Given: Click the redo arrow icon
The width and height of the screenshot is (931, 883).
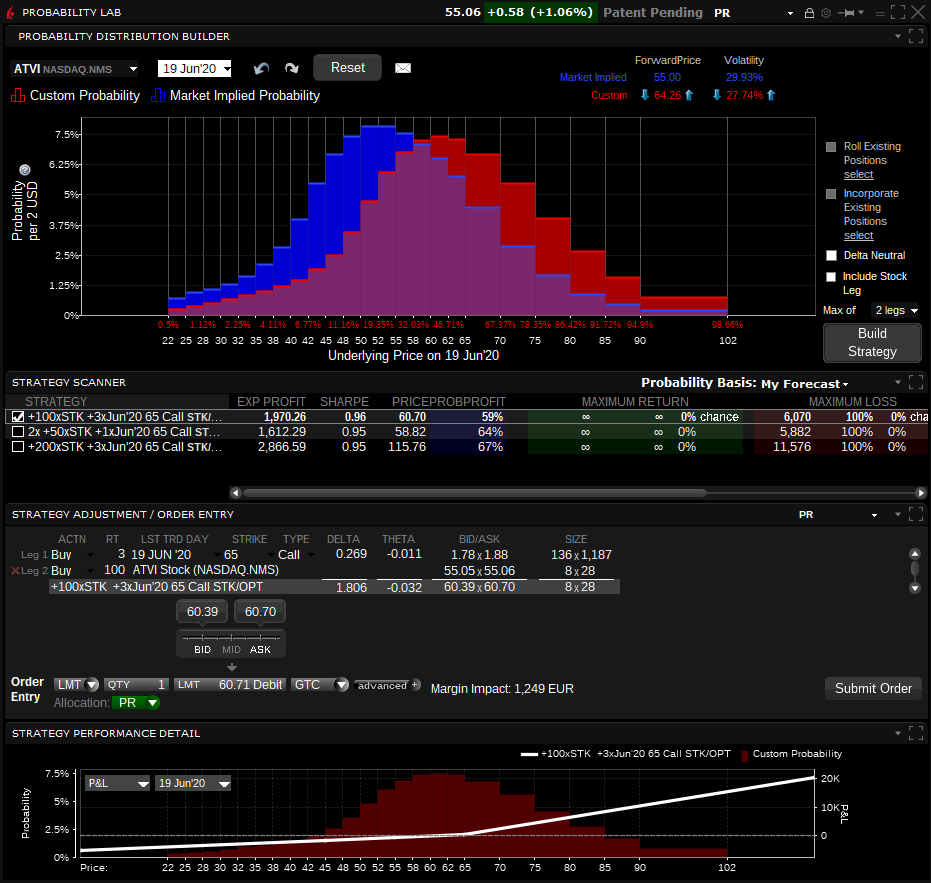Looking at the screenshot, I should 292,68.
